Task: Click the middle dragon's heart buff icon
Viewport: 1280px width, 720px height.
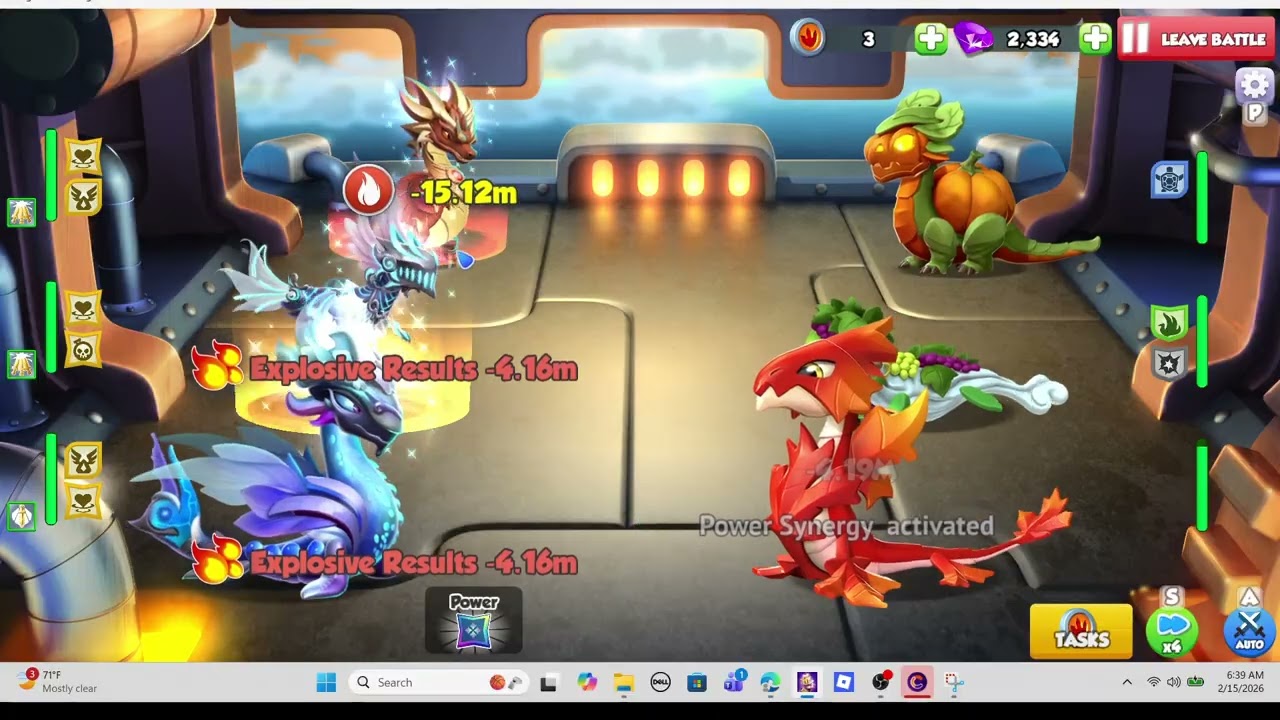Action: click(x=83, y=308)
